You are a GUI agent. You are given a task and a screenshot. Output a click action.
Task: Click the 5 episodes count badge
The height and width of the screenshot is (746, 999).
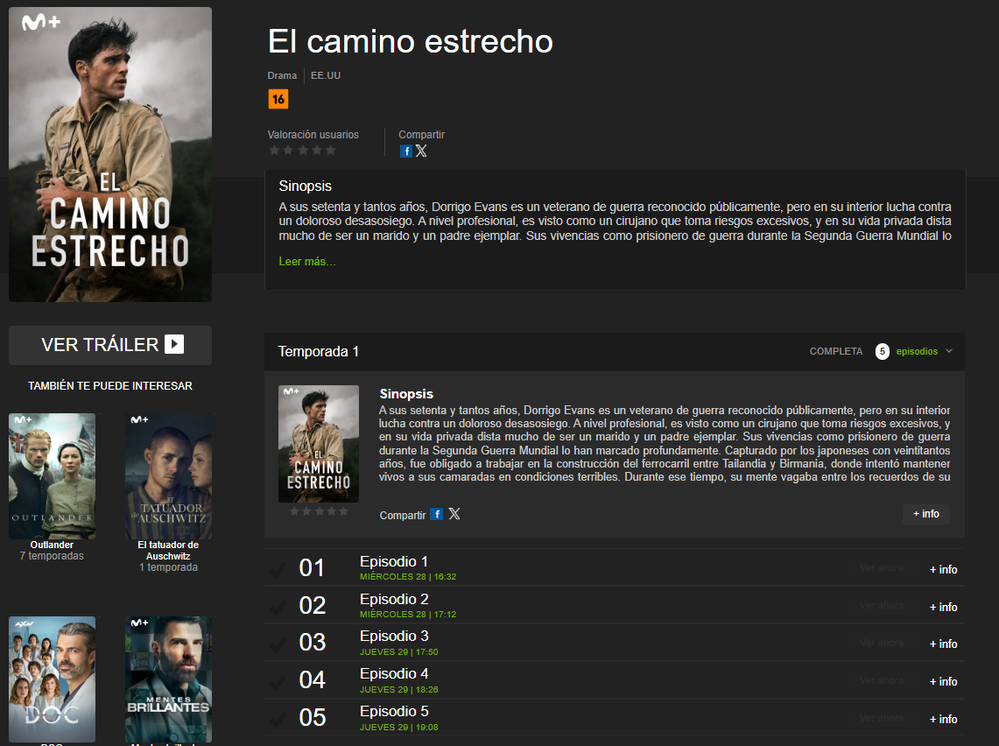[882, 351]
